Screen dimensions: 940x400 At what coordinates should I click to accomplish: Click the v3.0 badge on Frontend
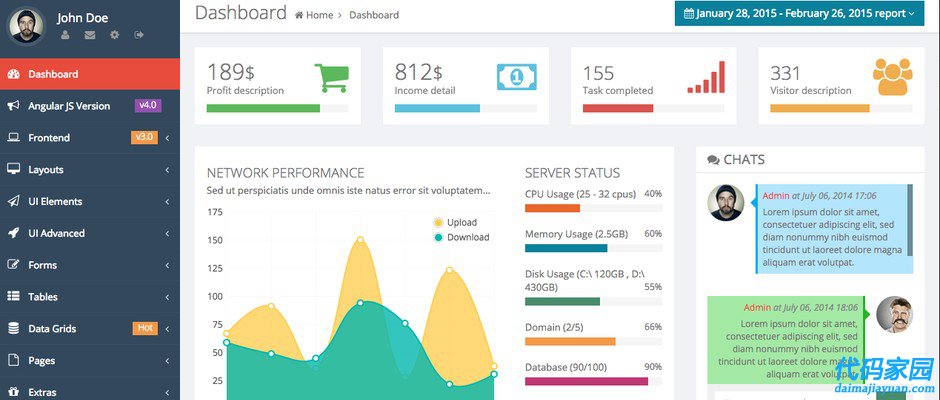pos(144,137)
